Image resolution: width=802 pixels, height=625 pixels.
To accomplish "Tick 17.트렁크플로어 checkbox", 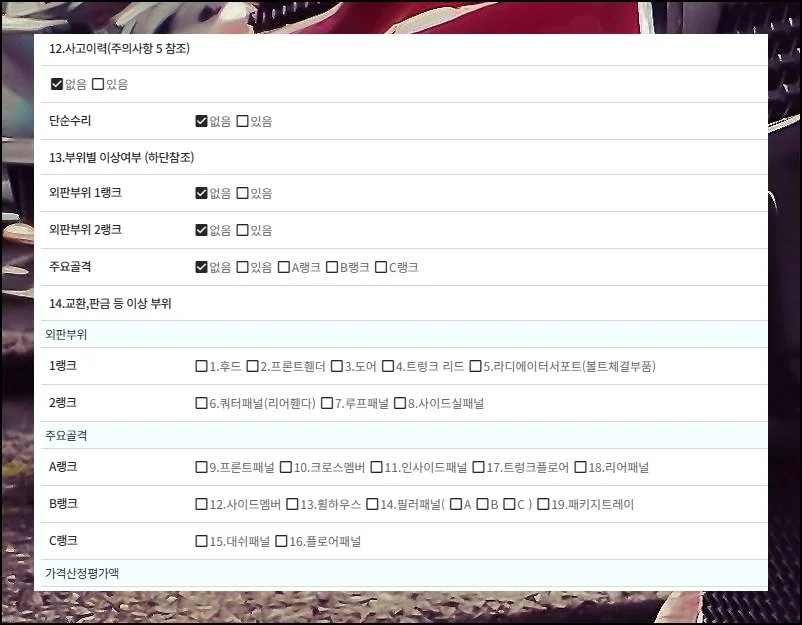I will click(x=479, y=467).
